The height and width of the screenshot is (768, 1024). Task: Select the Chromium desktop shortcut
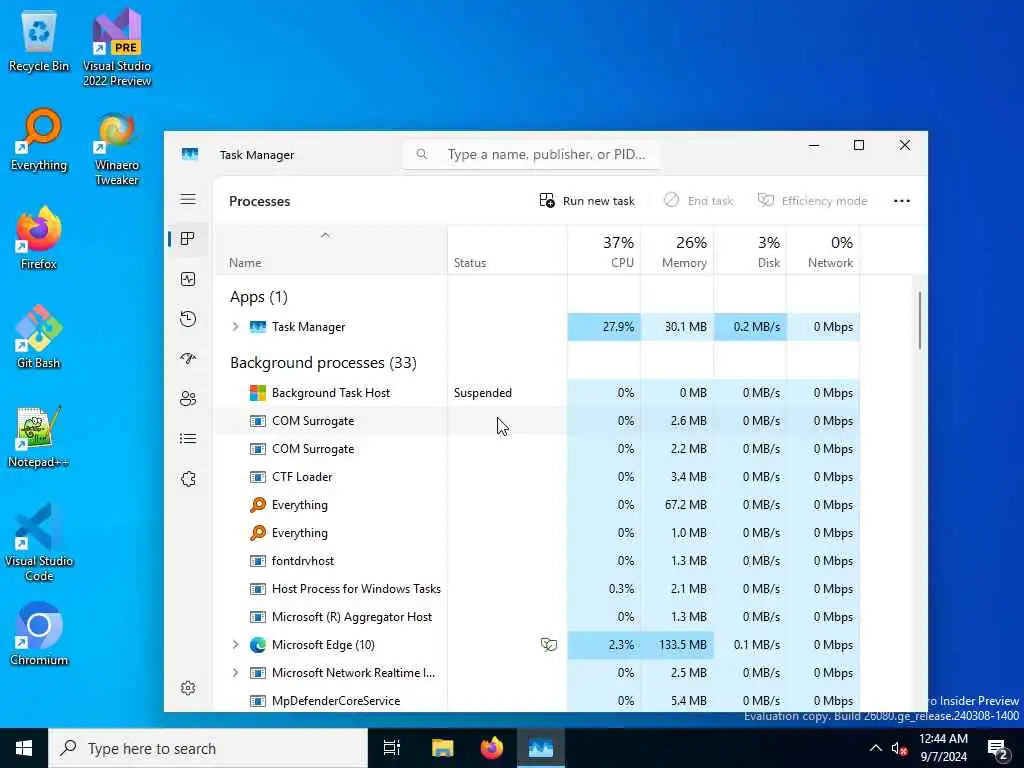pyautogui.click(x=39, y=634)
